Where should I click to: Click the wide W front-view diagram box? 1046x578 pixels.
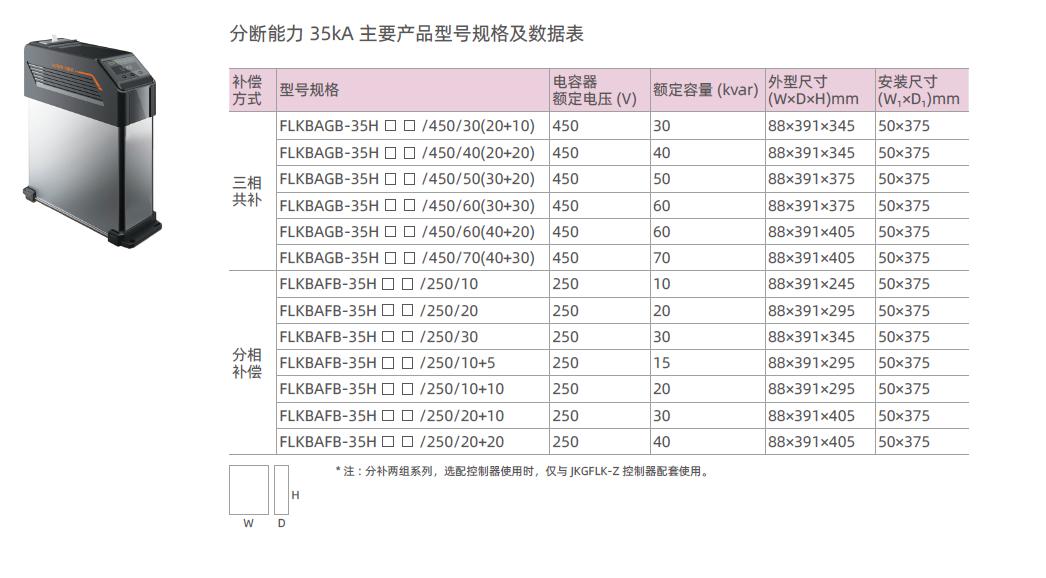tap(249, 490)
